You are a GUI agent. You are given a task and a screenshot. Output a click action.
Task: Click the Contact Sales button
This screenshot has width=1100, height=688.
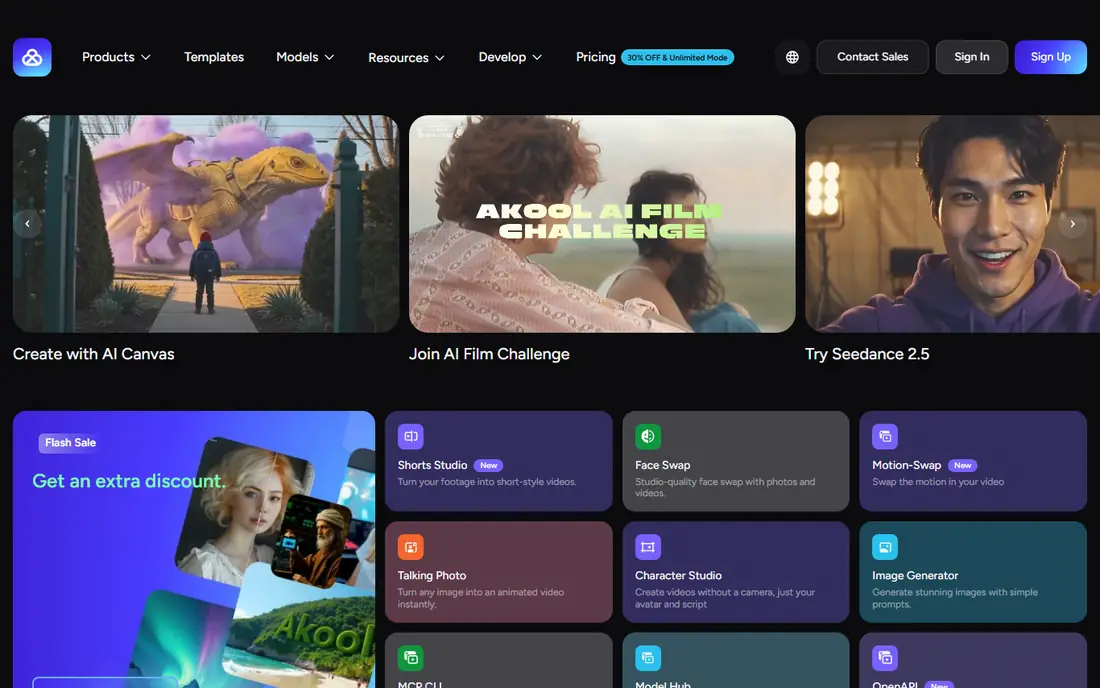(x=872, y=57)
